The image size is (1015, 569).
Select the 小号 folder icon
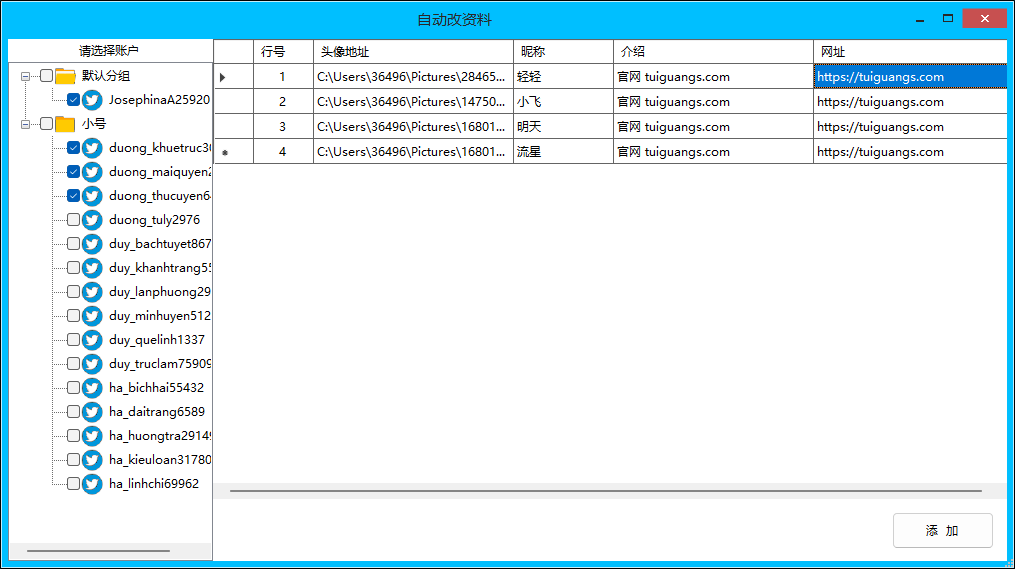66,124
